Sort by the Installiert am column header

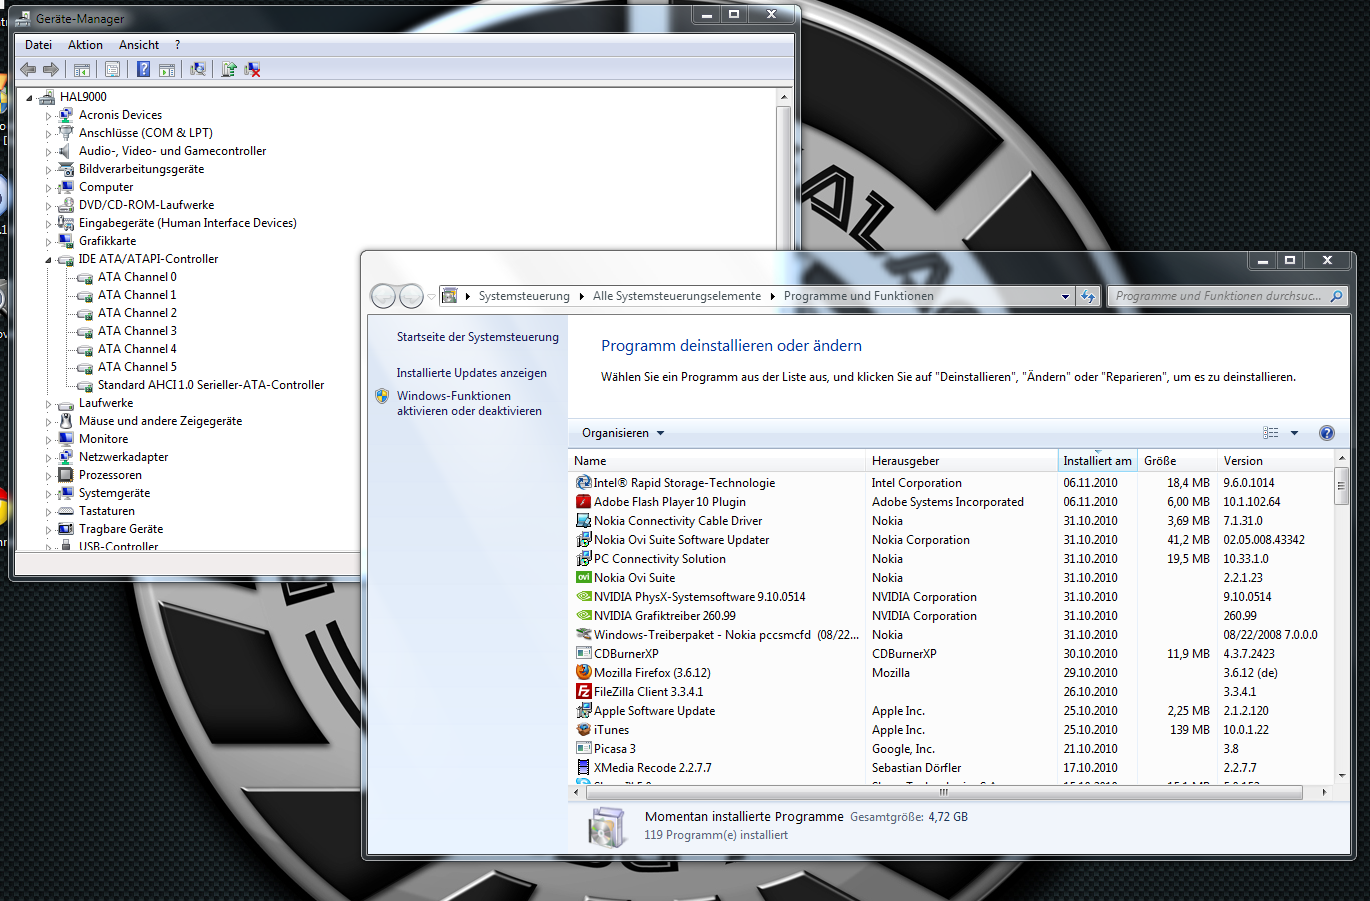[x=1097, y=461]
